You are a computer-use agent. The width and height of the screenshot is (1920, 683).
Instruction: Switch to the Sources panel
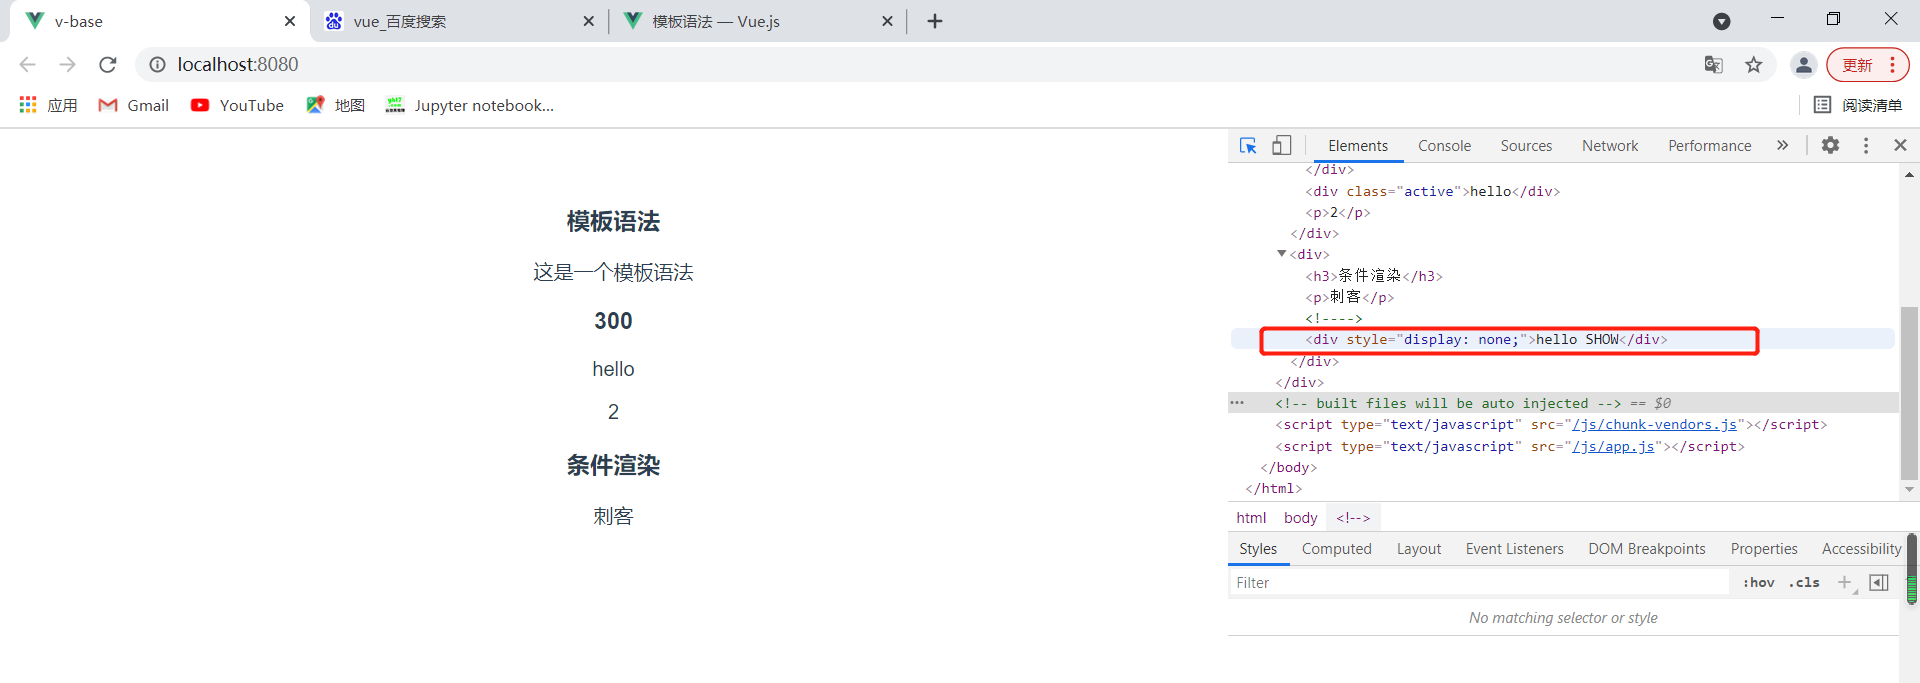point(1526,146)
